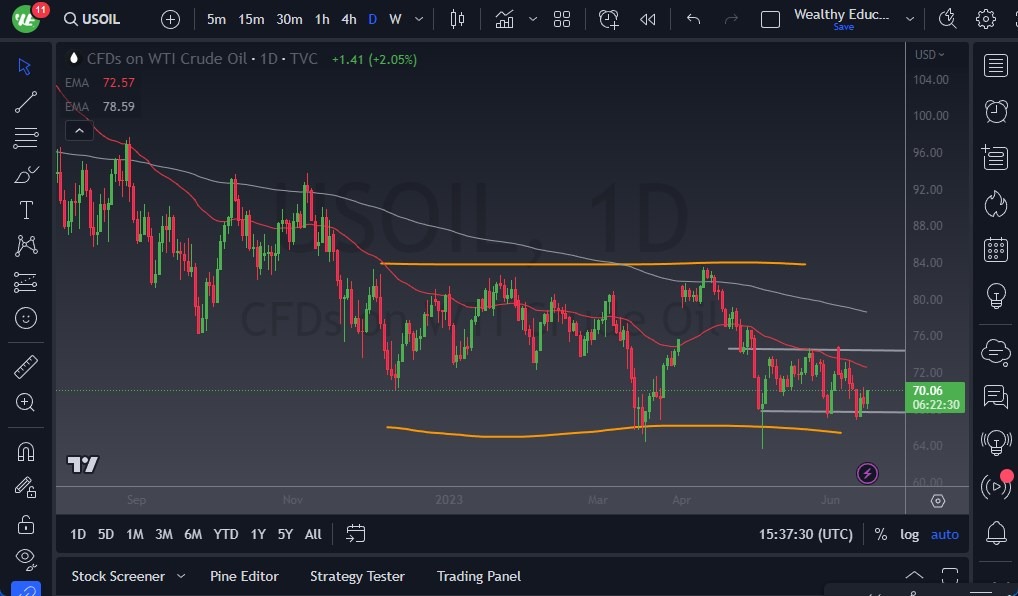Open the hotlists flame panel

[x=995, y=204]
